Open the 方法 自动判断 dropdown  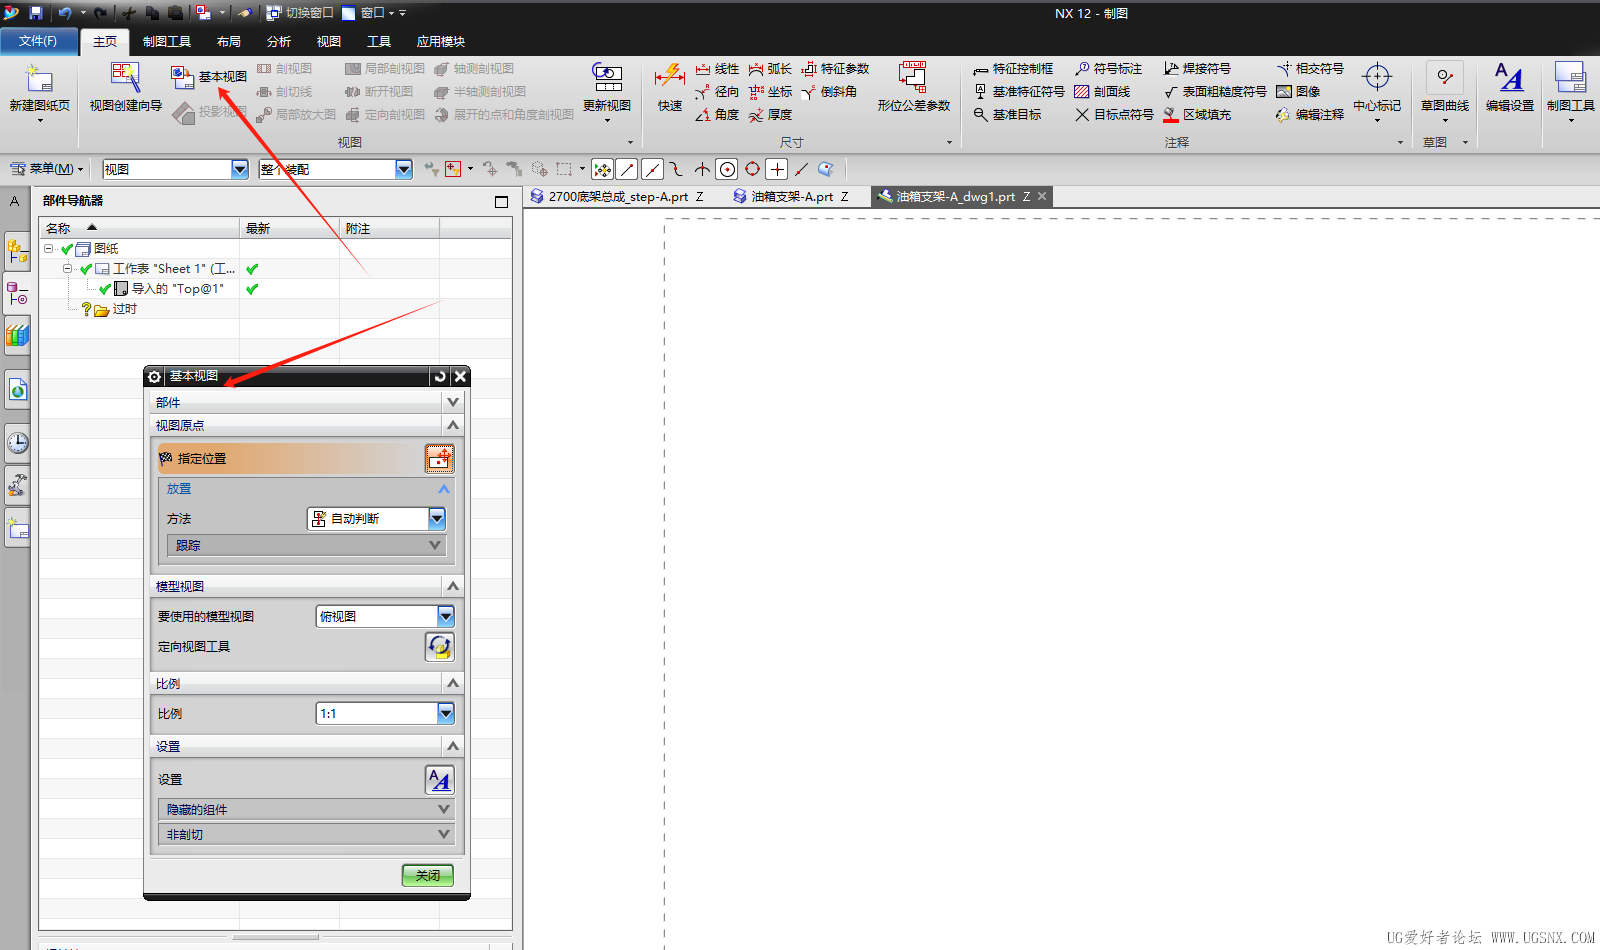click(437, 519)
